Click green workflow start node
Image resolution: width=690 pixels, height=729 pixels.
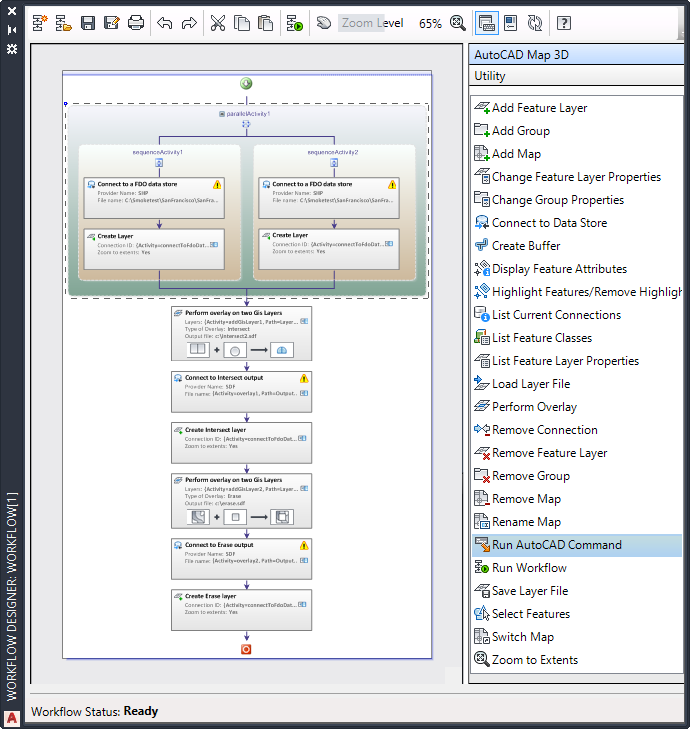click(246, 84)
